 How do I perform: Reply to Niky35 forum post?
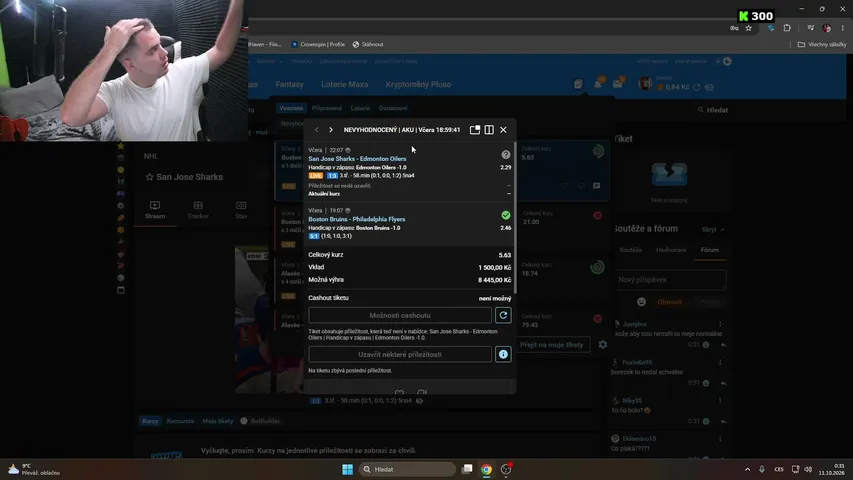click(x=723, y=421)
